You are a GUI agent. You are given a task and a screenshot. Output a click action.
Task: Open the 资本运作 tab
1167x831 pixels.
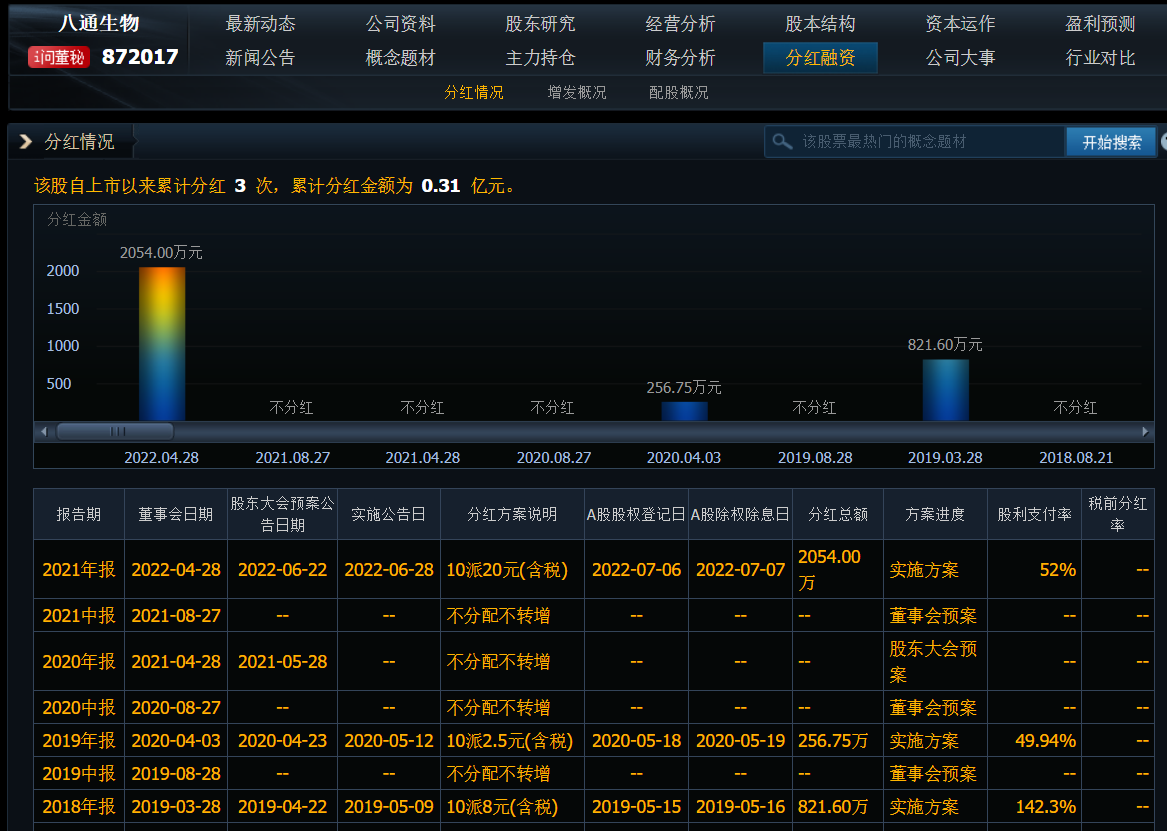tap(960, 24)
